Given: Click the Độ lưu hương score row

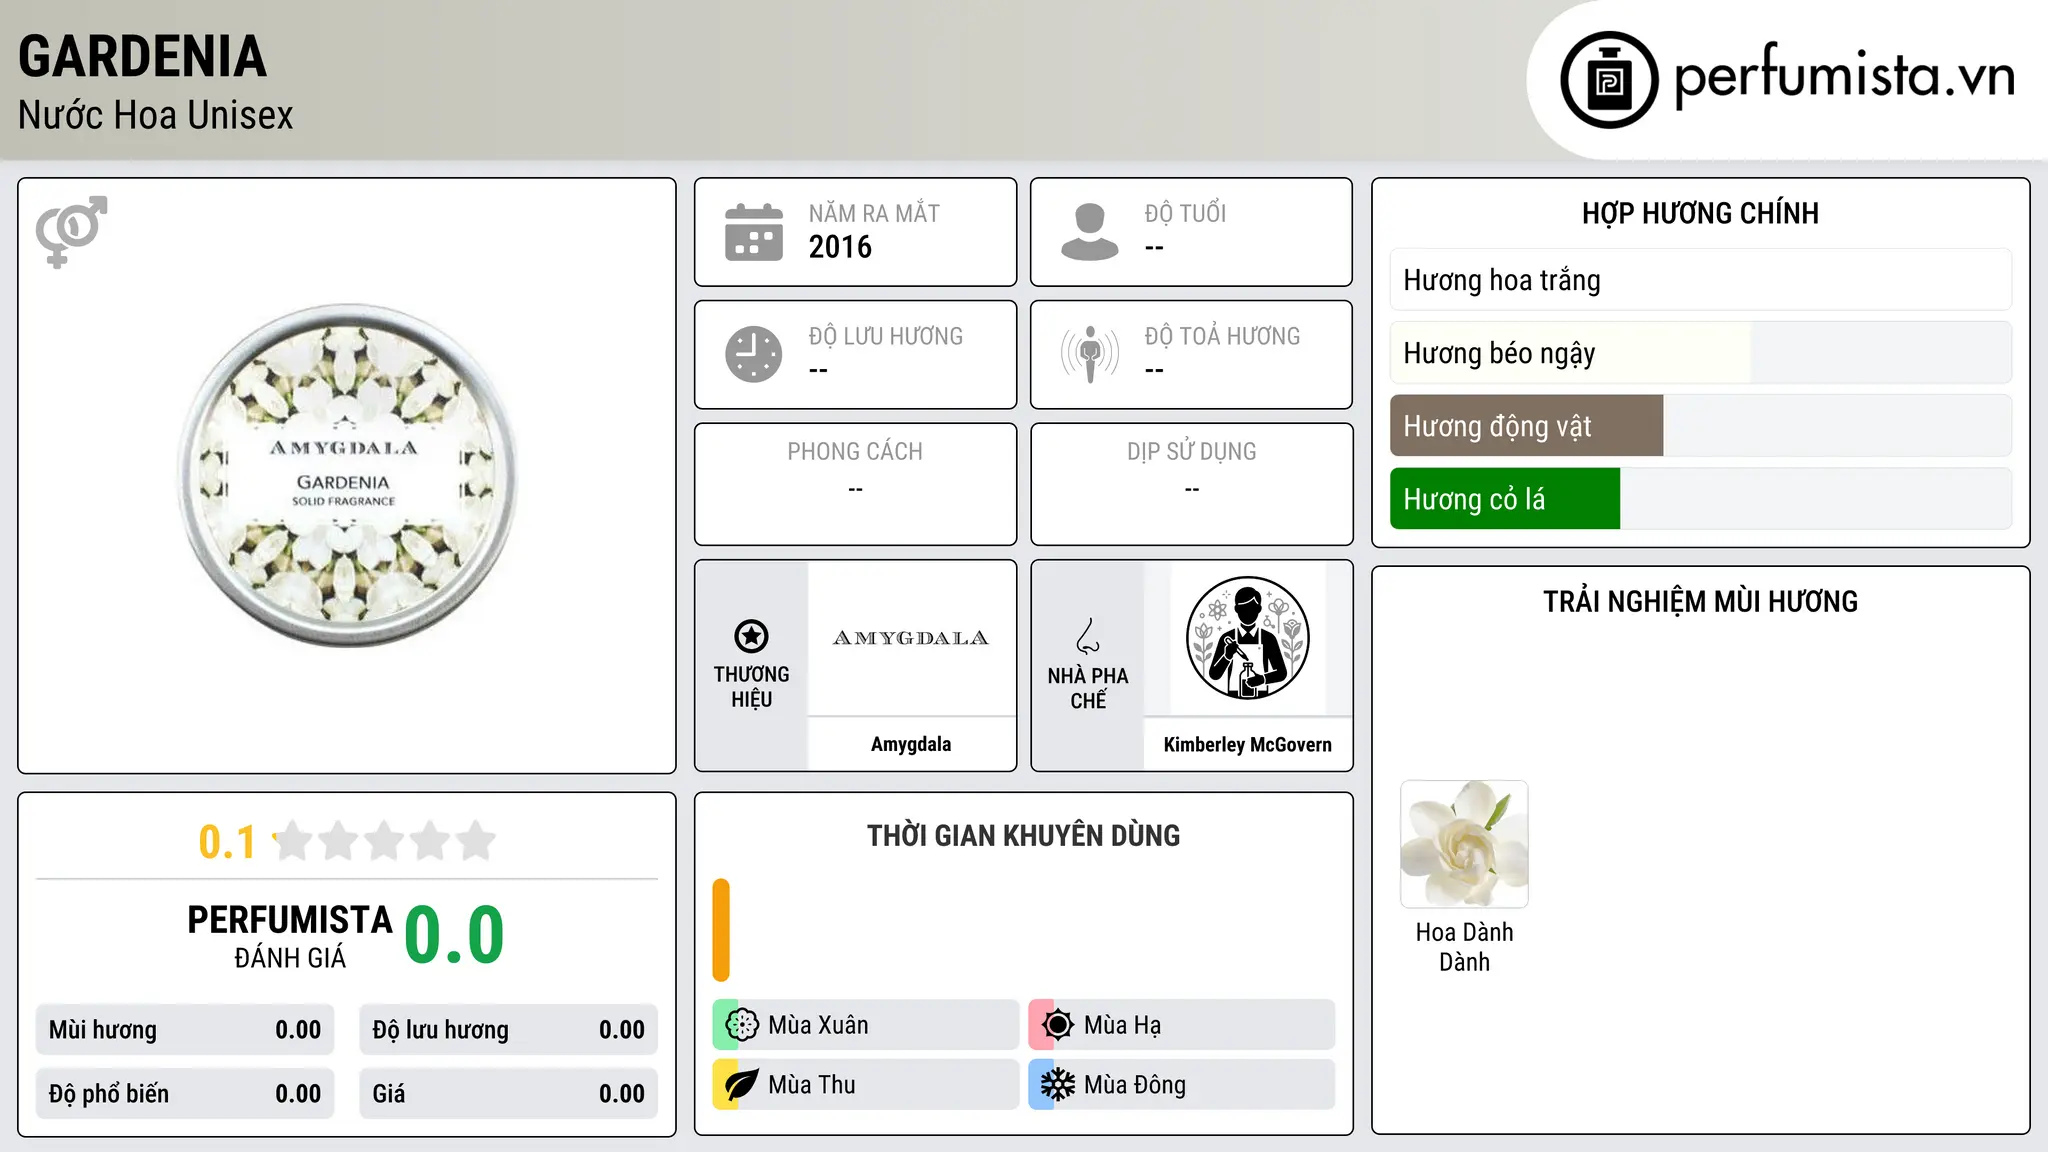Looking at the screenshot, I should click(508, 1030).
